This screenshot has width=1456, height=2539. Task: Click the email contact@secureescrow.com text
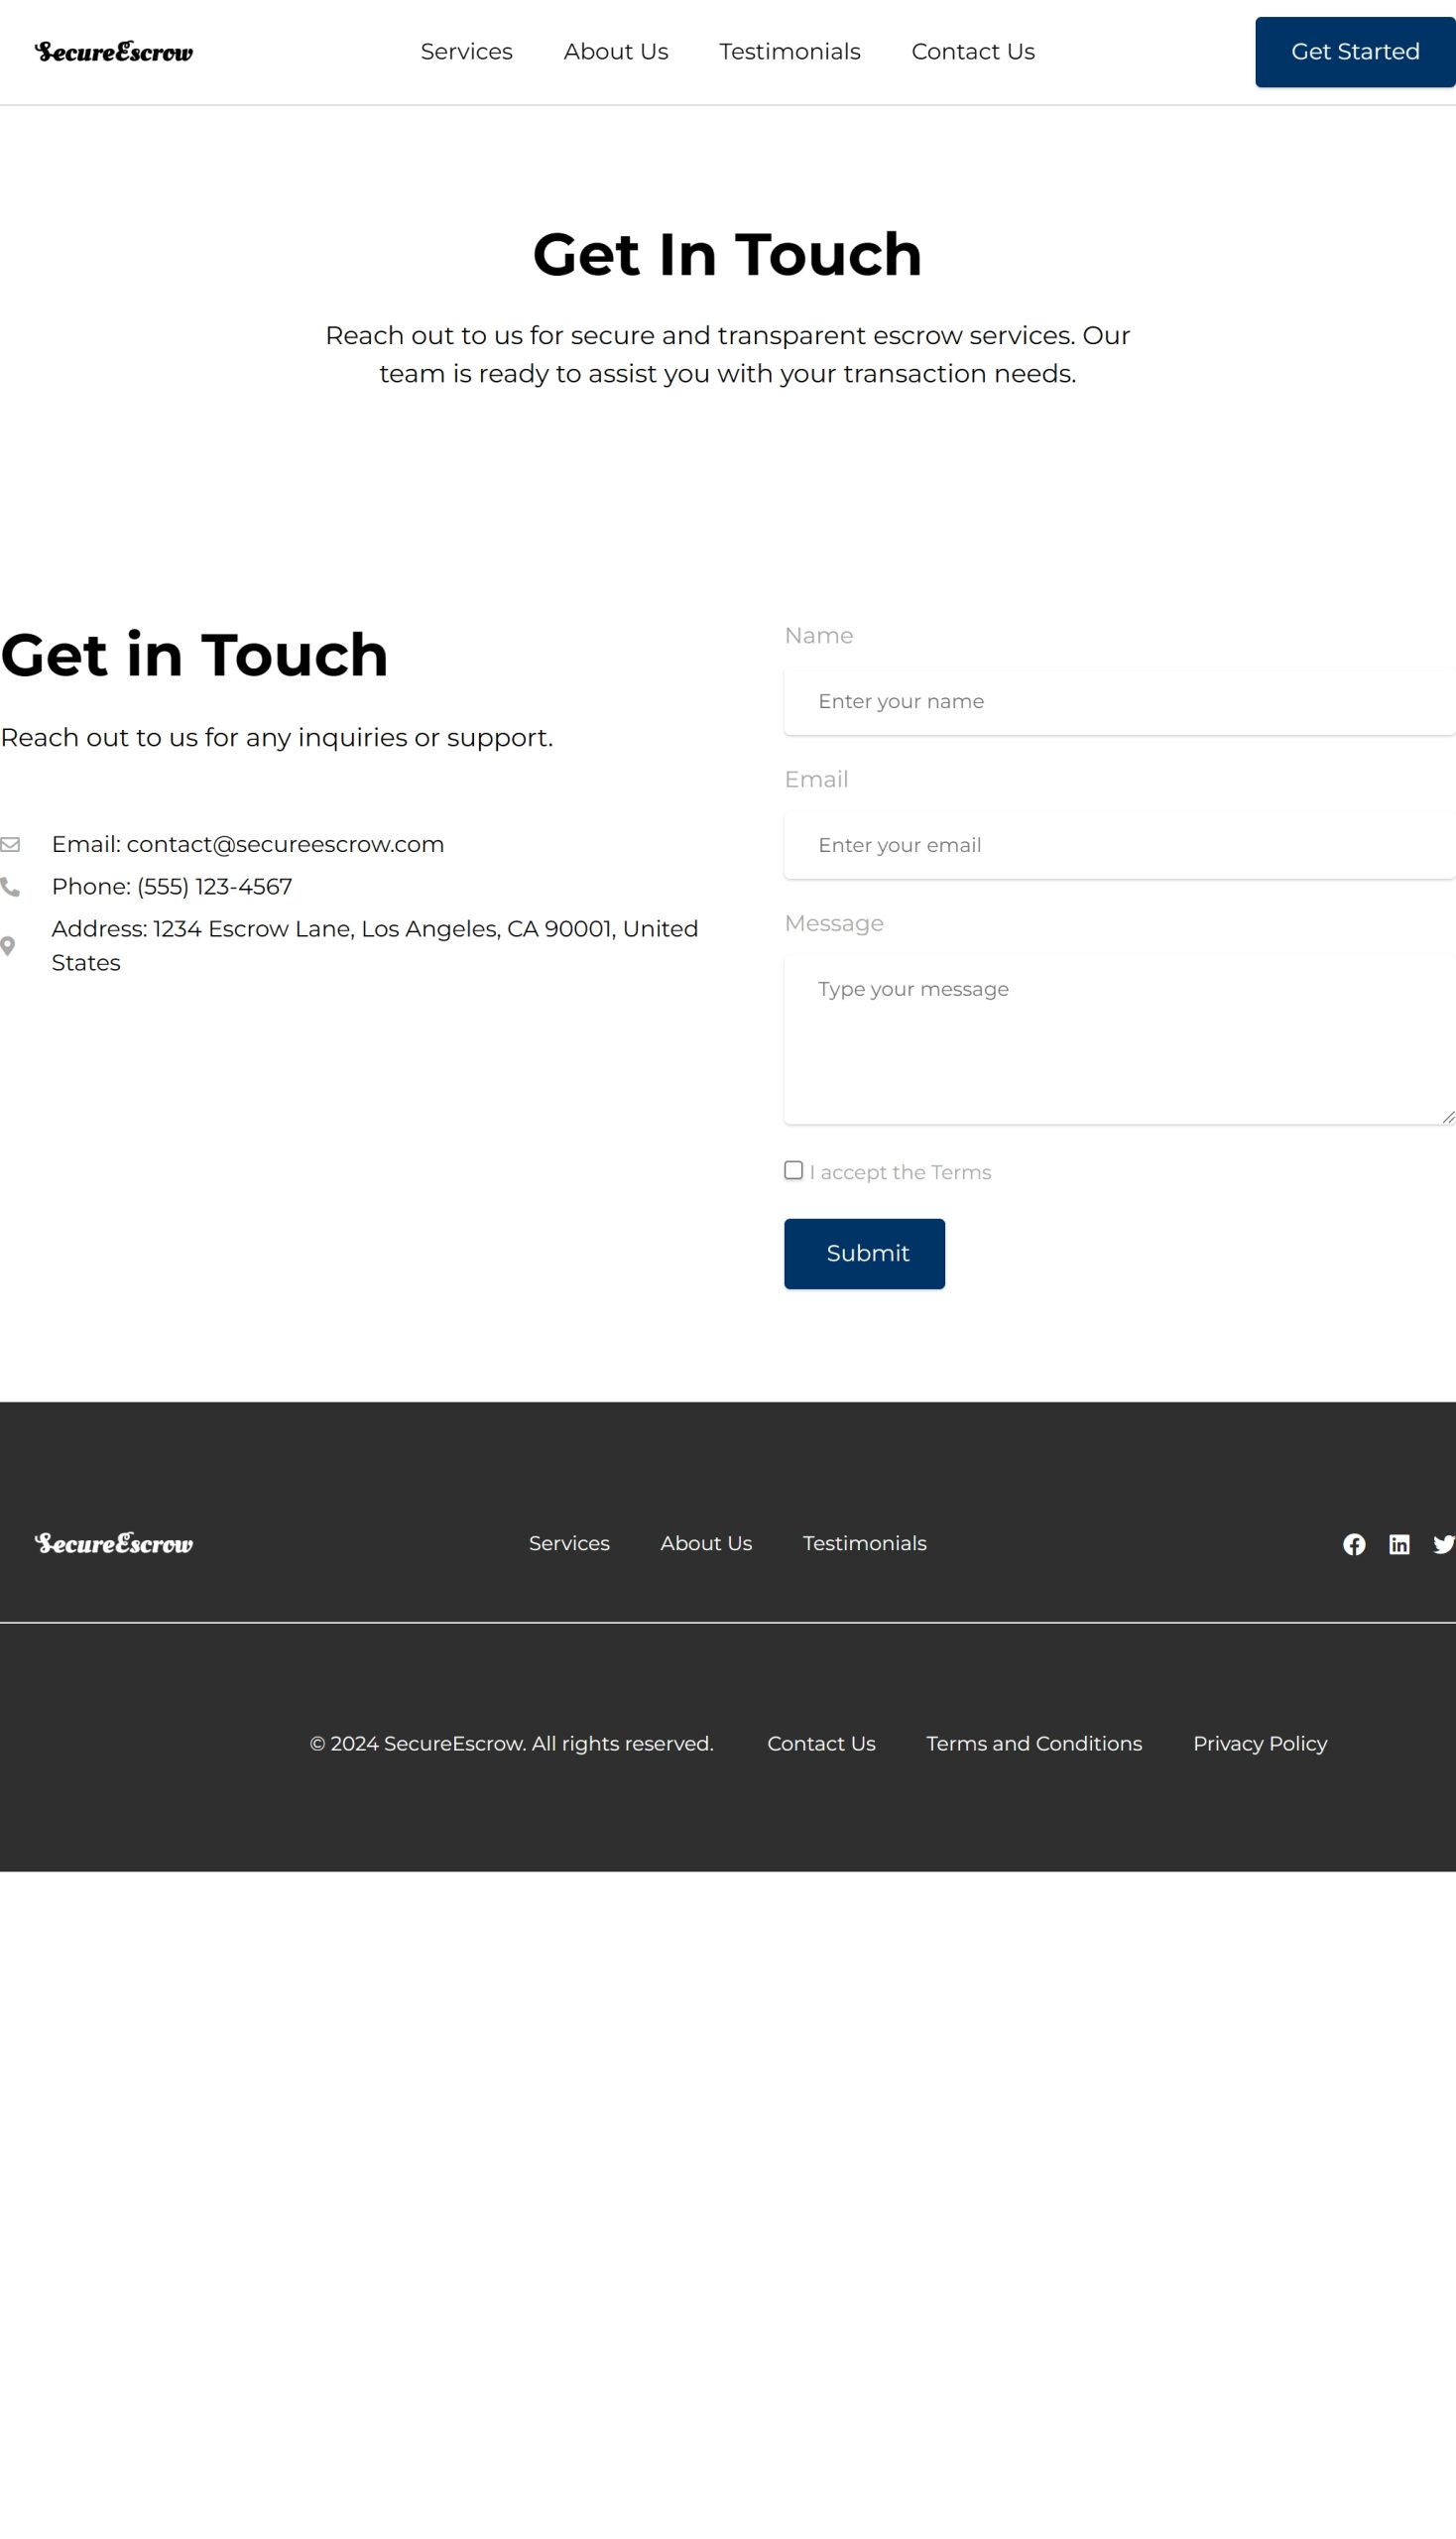tap(248, 844)
